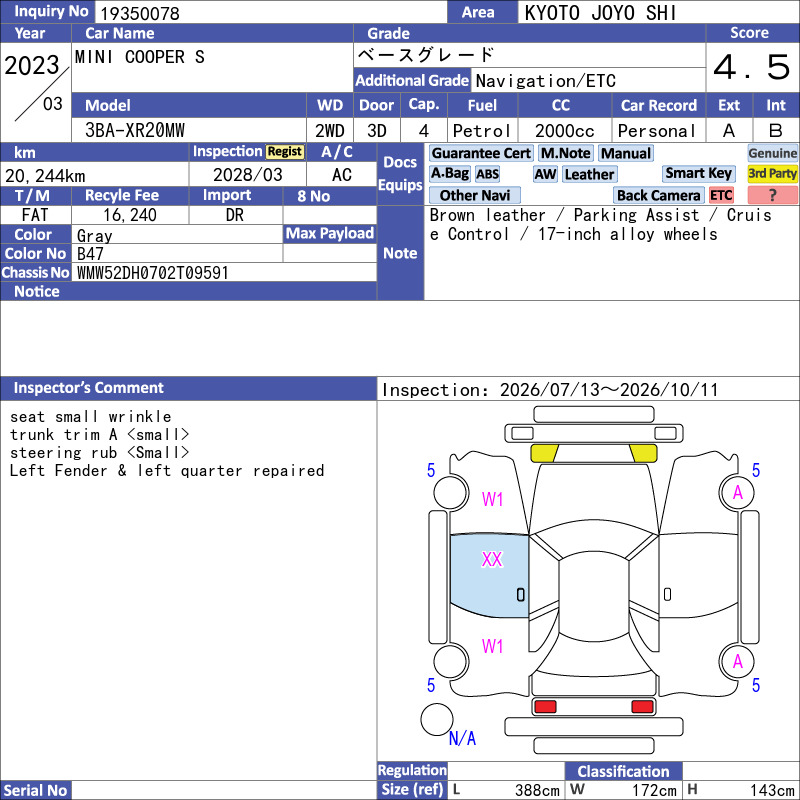Viewport: 800px width, 800px height.
Task: Click the front-left wheel circle
Action: [x=451, y=492]
